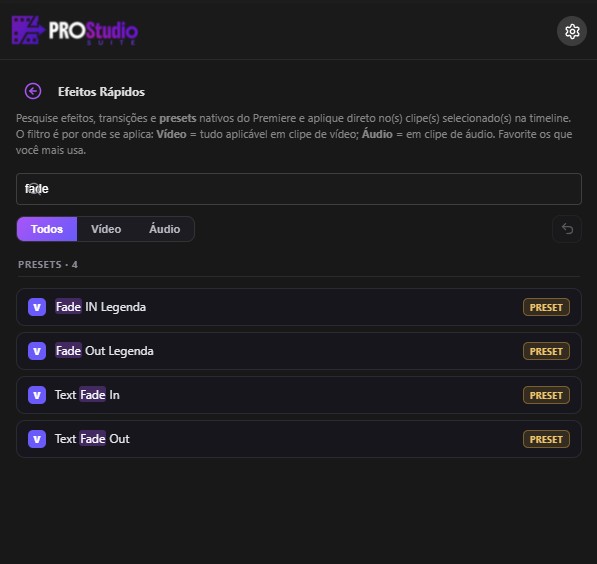Select the Todos filter tab
This screenshot has width=597, height=564.
[x=47, y=229]
